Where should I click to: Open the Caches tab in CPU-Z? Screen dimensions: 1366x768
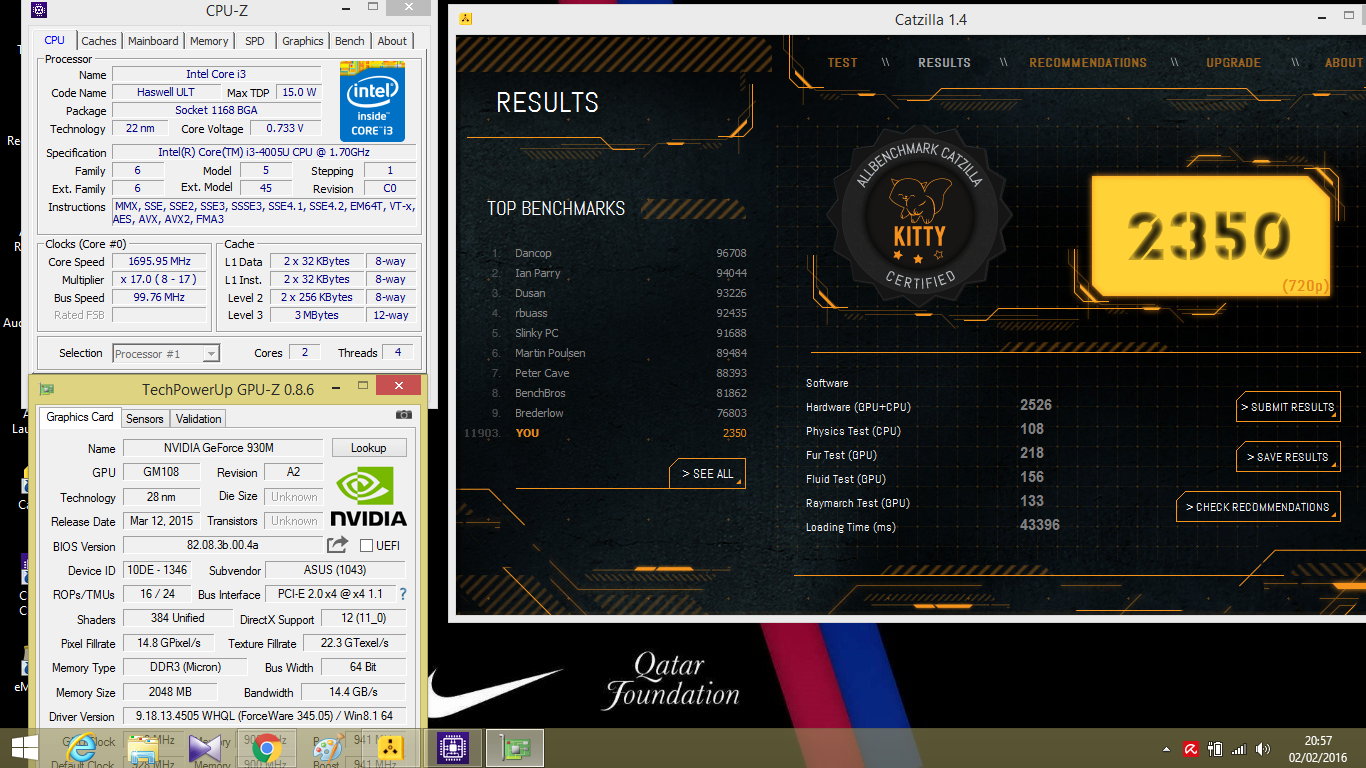[x=99, y=41]
